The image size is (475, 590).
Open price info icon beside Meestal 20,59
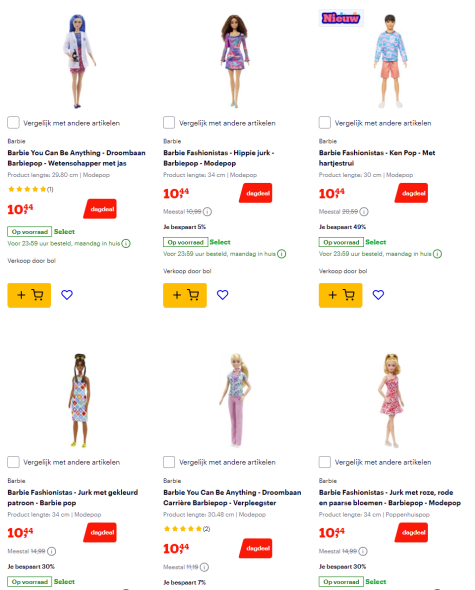(x=364, y=212)
